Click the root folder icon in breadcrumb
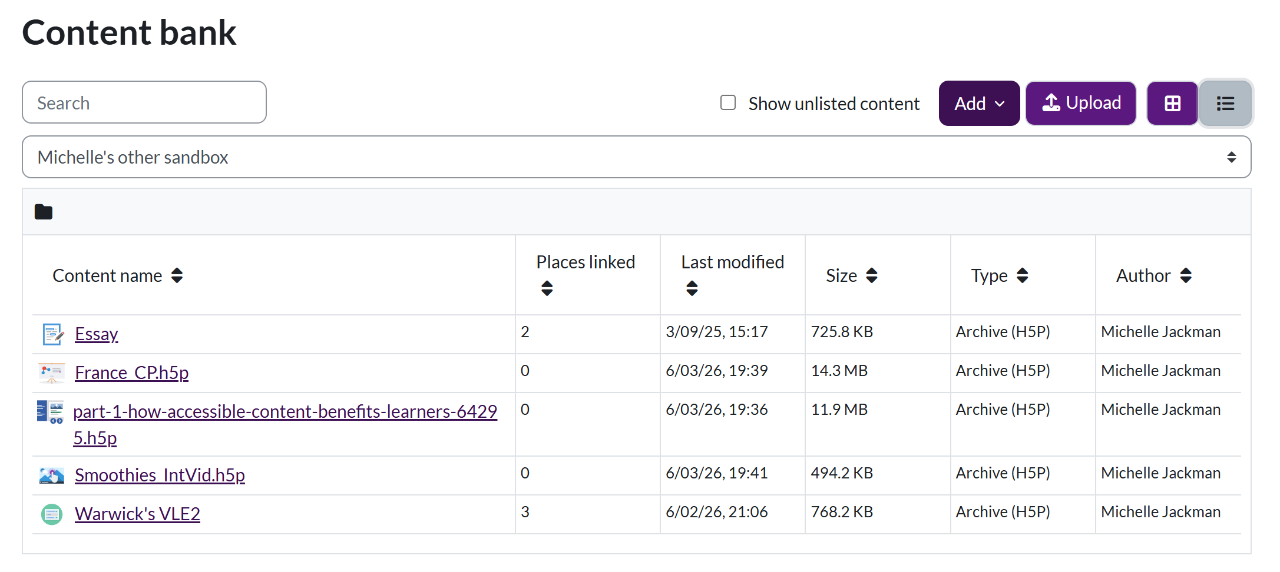Screen dimensions: 1280x572 [43, 212]
